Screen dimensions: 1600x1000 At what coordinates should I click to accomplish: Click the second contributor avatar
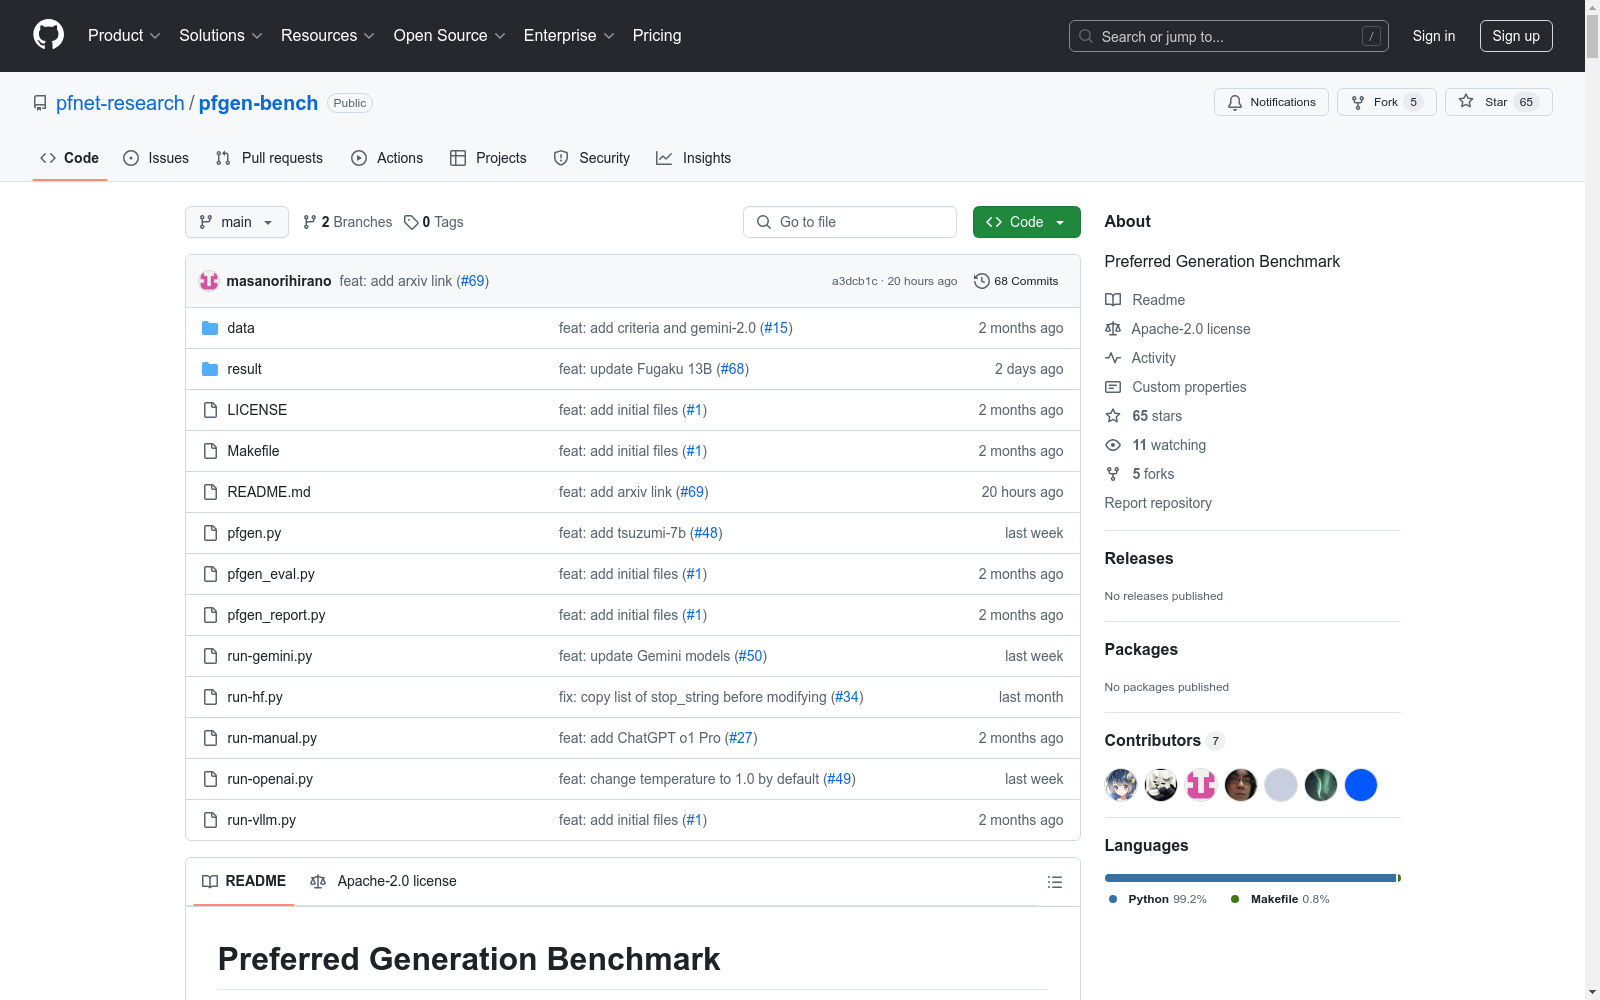tap(1161, 785)
